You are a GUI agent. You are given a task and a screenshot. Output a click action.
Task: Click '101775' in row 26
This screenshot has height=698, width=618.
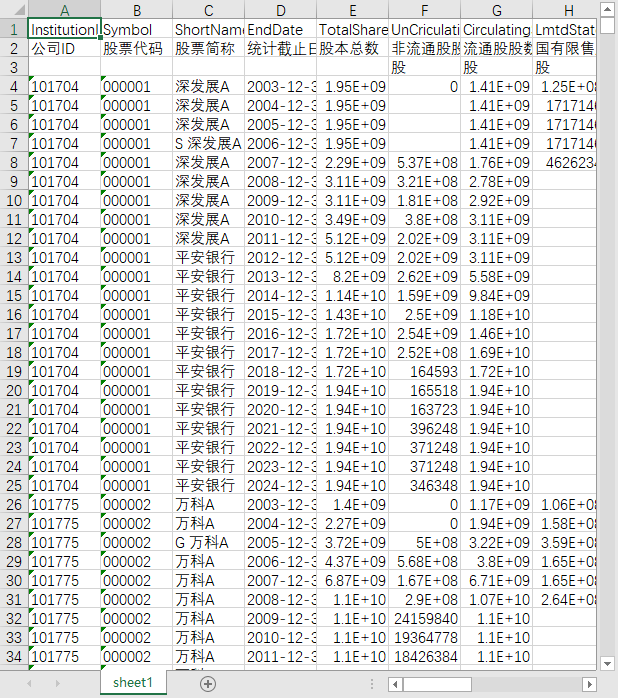pos(65,504)
